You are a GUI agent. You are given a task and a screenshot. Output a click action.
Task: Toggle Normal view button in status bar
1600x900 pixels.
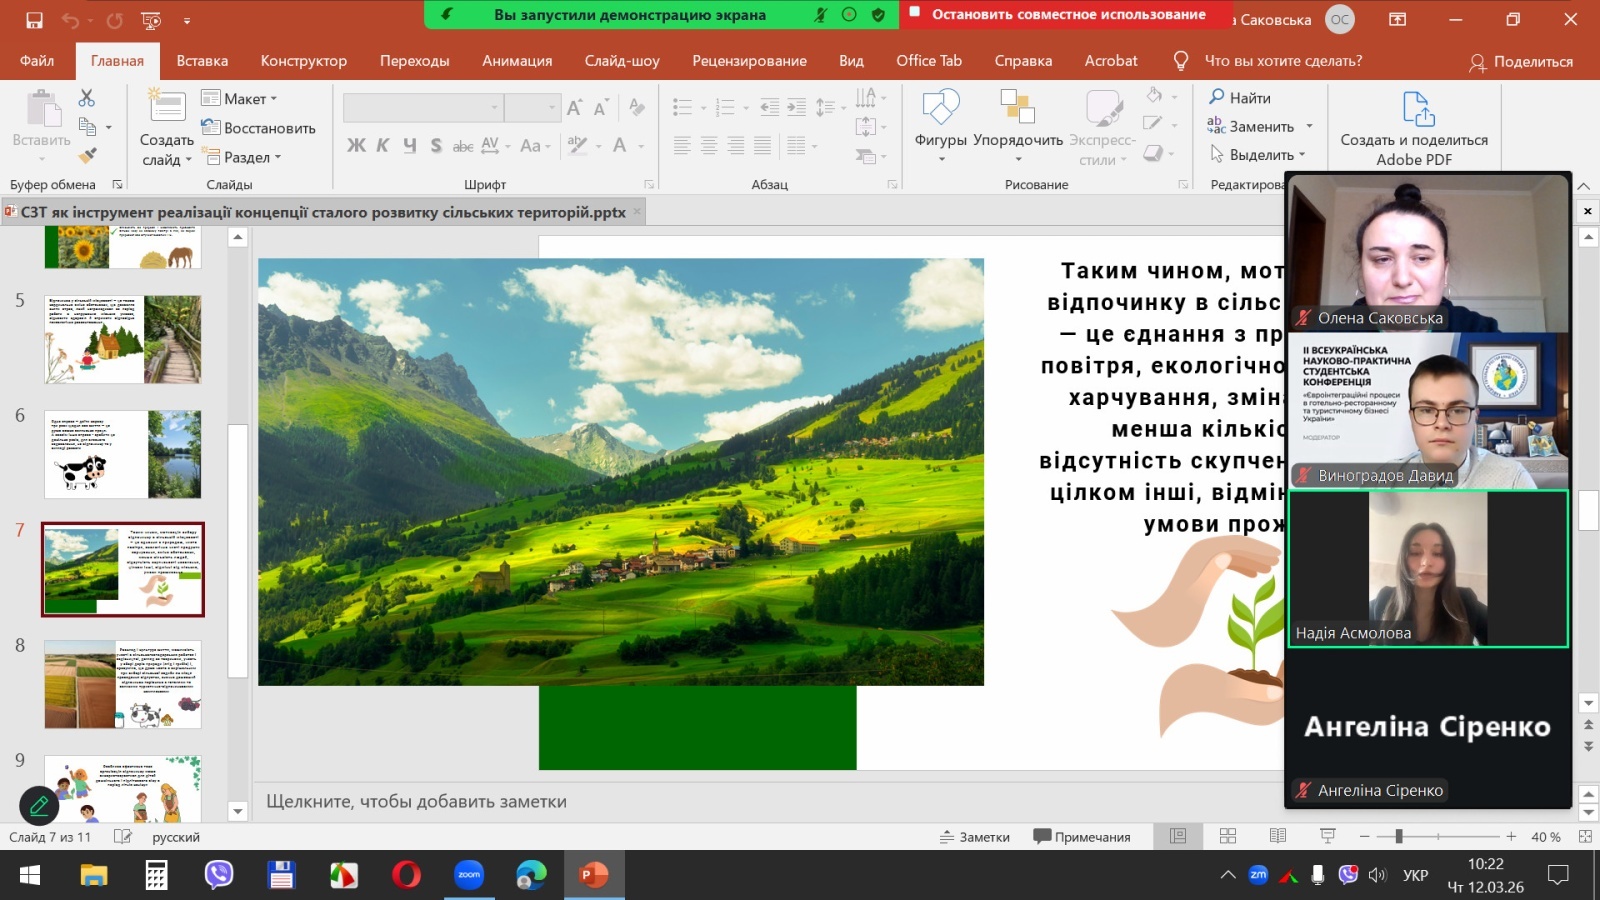click(1178, 836)
